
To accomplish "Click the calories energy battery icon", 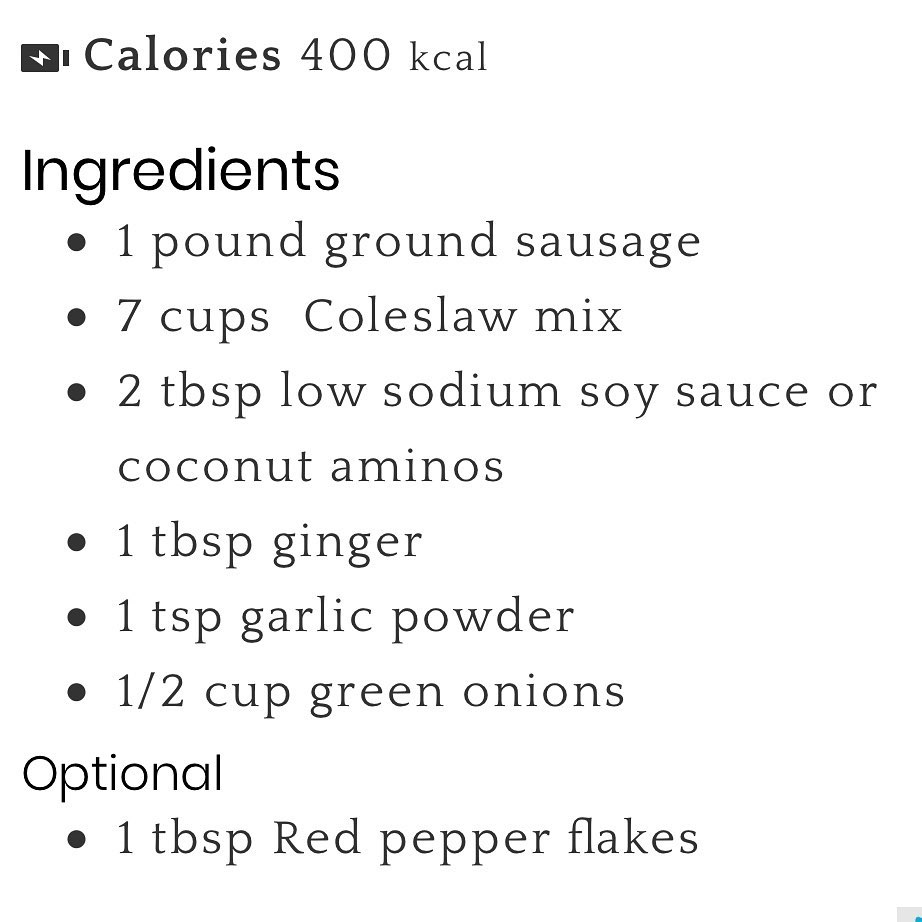I will [44, 58].
